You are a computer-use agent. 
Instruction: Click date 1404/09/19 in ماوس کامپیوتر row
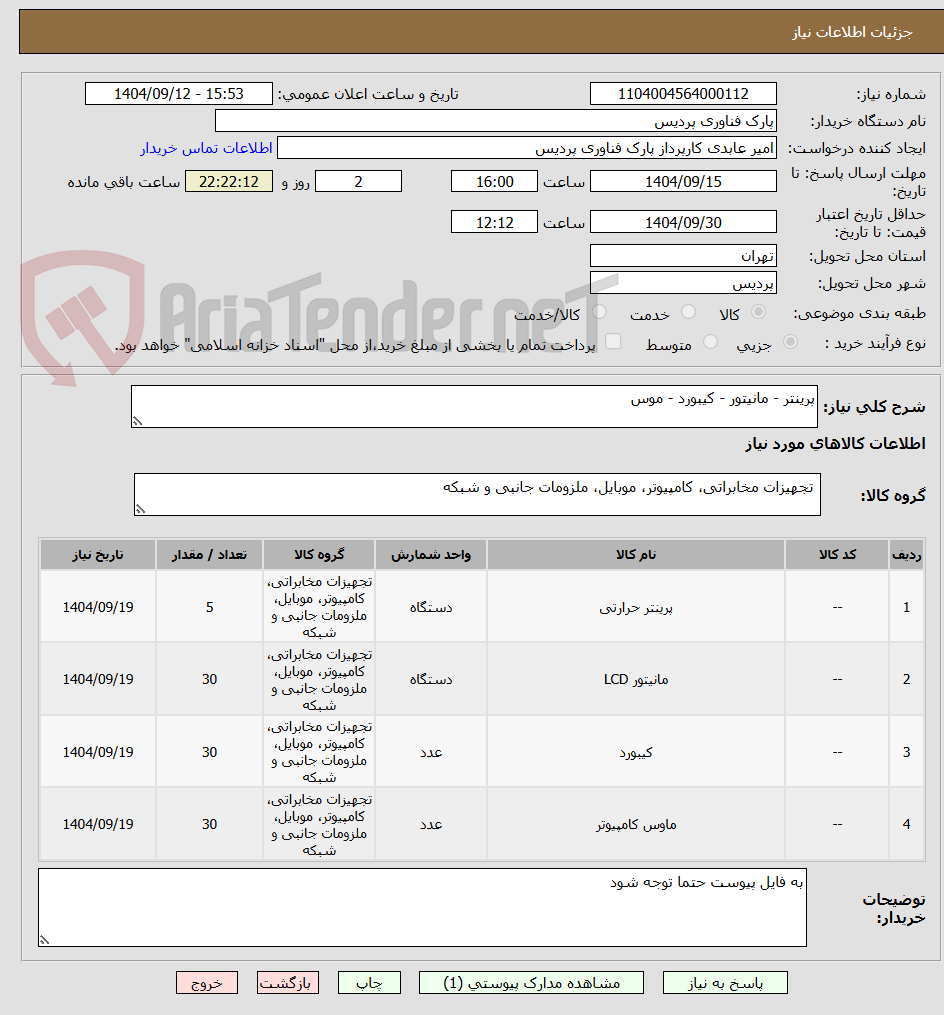tap(98, 824)
